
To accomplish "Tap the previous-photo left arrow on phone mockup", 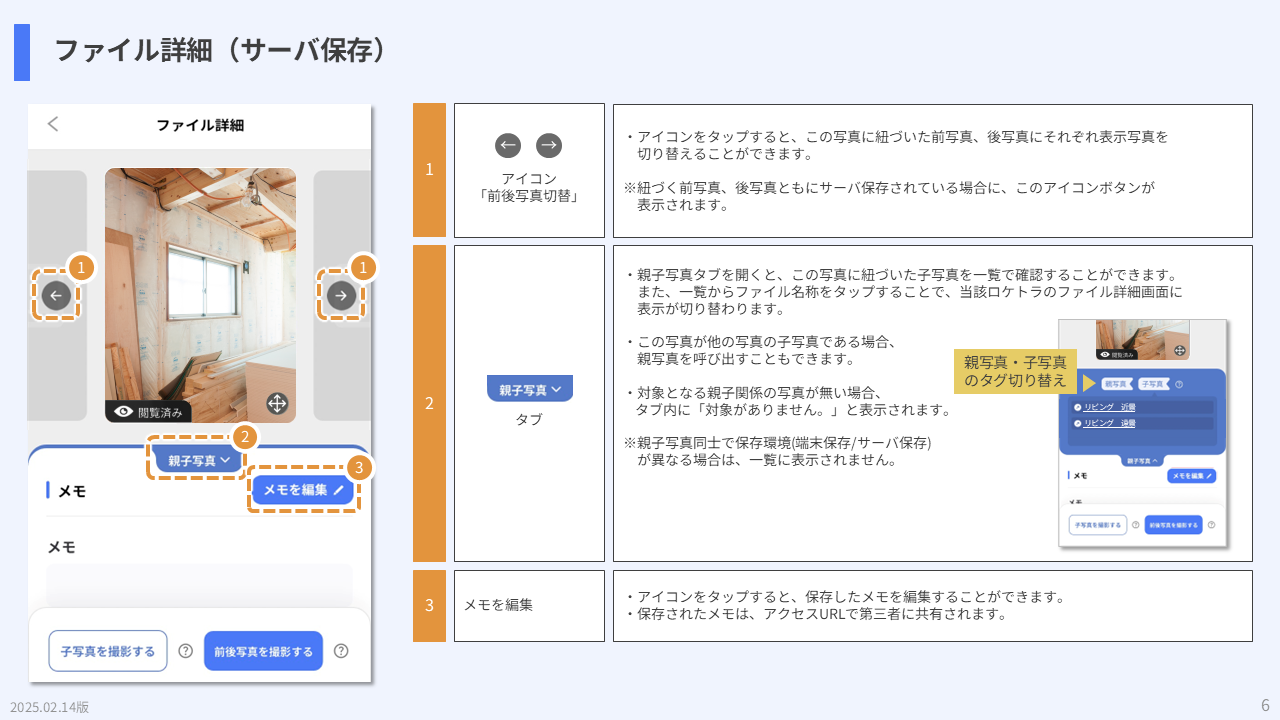I will pyautogui.click(x=56, y=295).
